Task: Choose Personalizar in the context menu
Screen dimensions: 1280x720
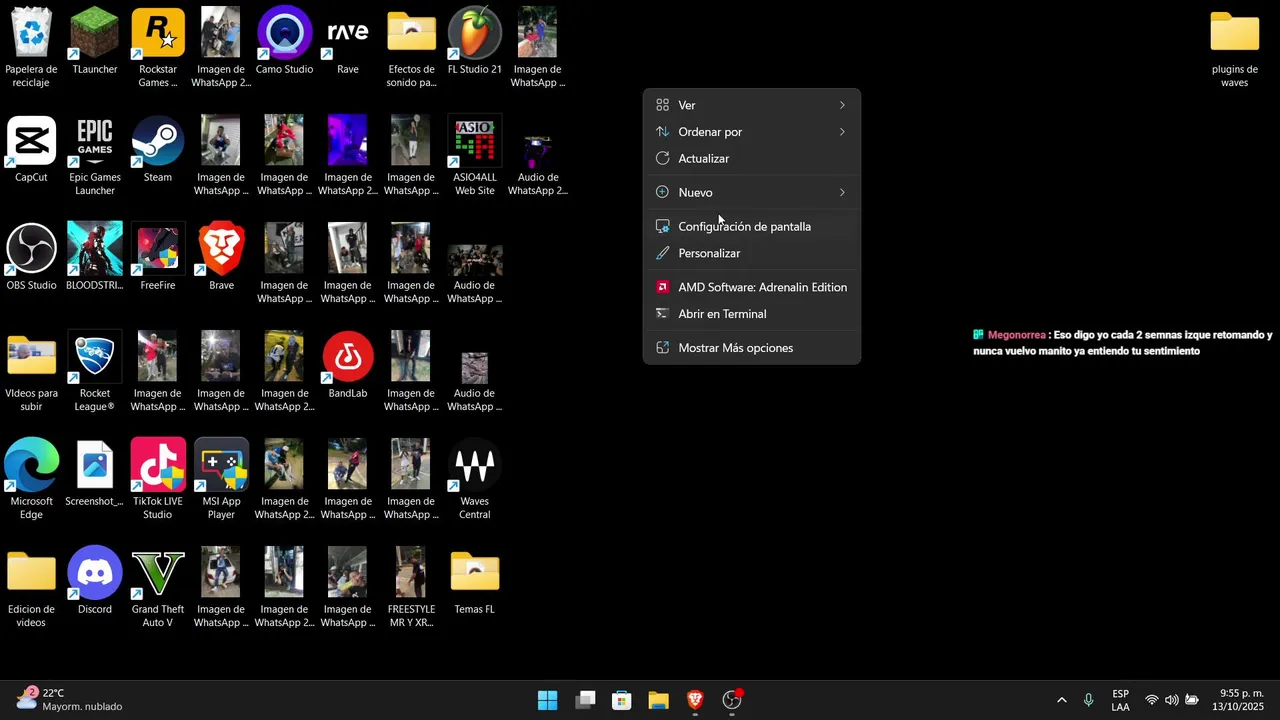Action: point(751,253)
